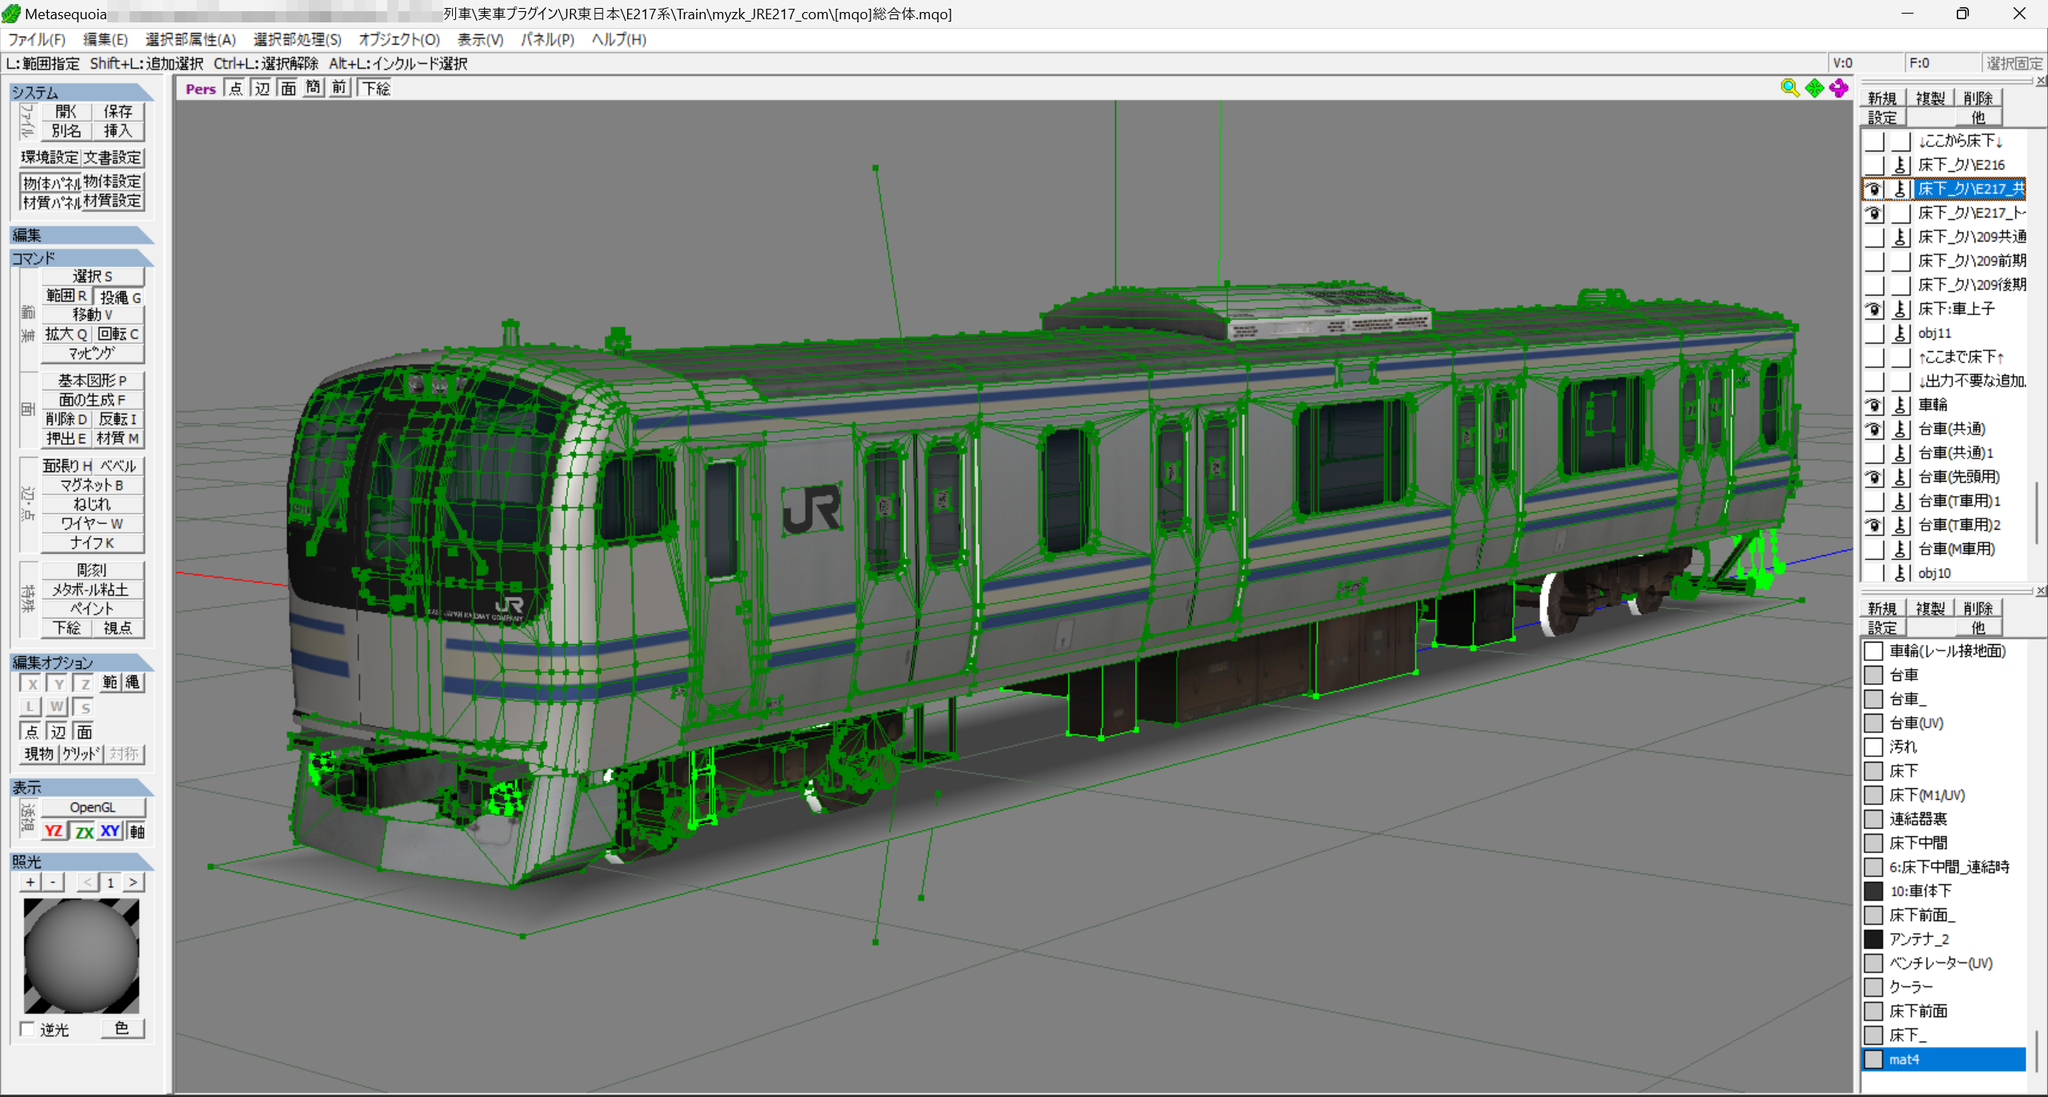Toggle the 点 vertex display in viewport bar
Image resolution: width=2048 pixels, height=1097 pixels.
pyautogui.click(x=235, y=88)
